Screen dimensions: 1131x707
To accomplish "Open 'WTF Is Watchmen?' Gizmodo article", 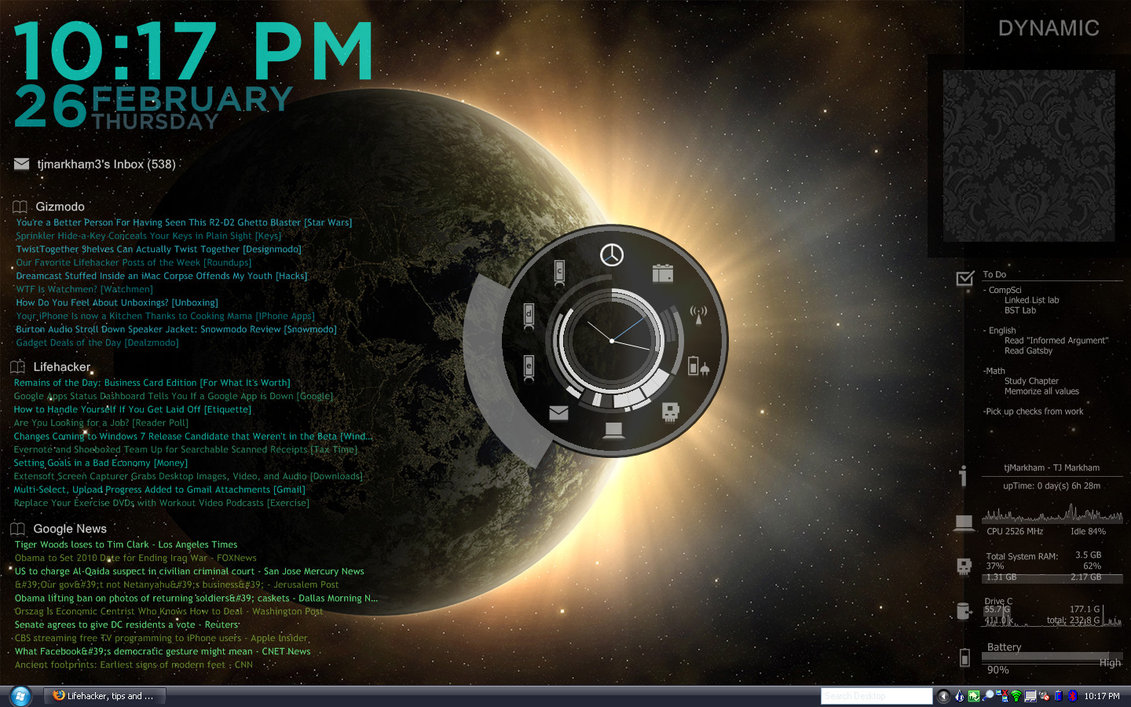I will (84, 289).
